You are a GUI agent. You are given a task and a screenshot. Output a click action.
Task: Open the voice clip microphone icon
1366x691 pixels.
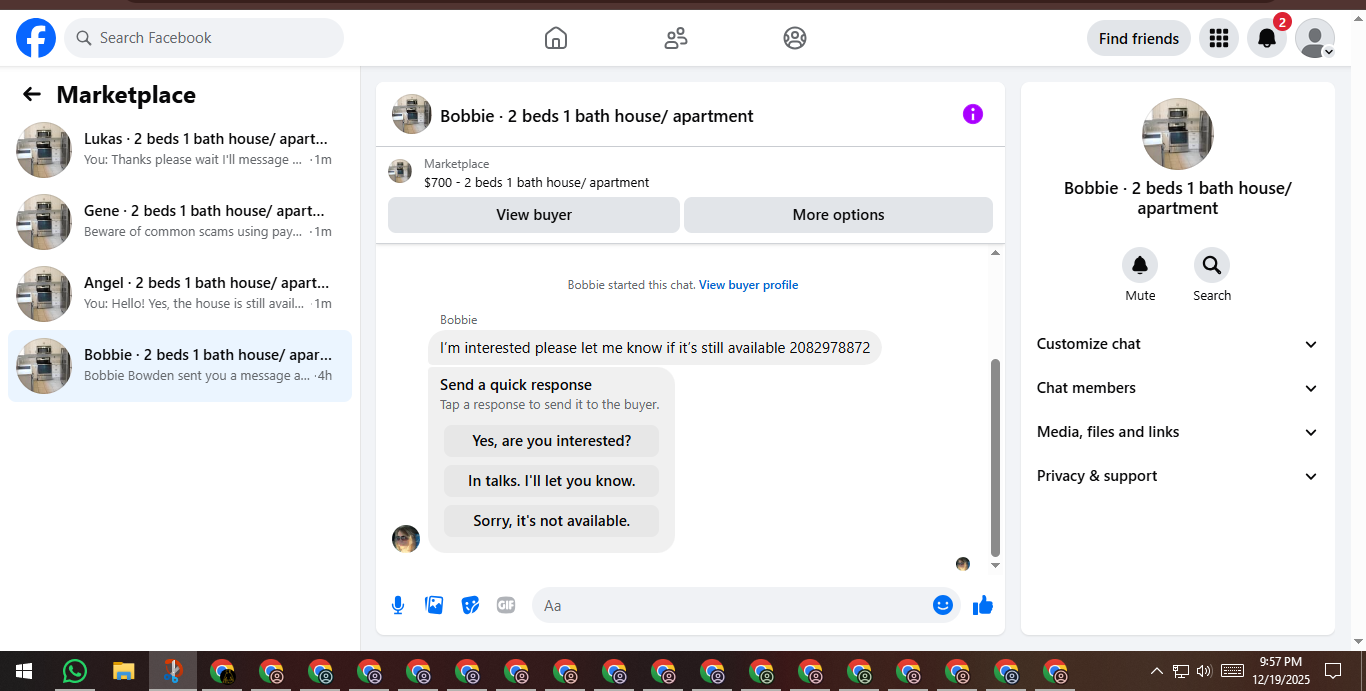[x=398, y=605]
